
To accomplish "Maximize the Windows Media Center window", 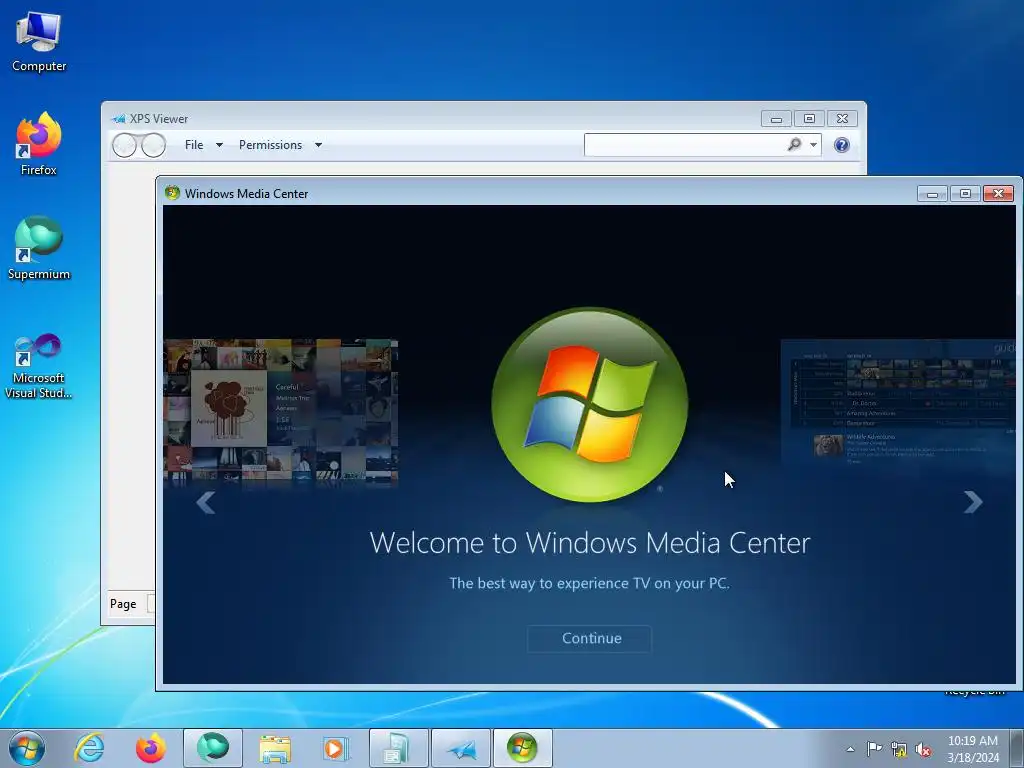I will pos(965,193).
